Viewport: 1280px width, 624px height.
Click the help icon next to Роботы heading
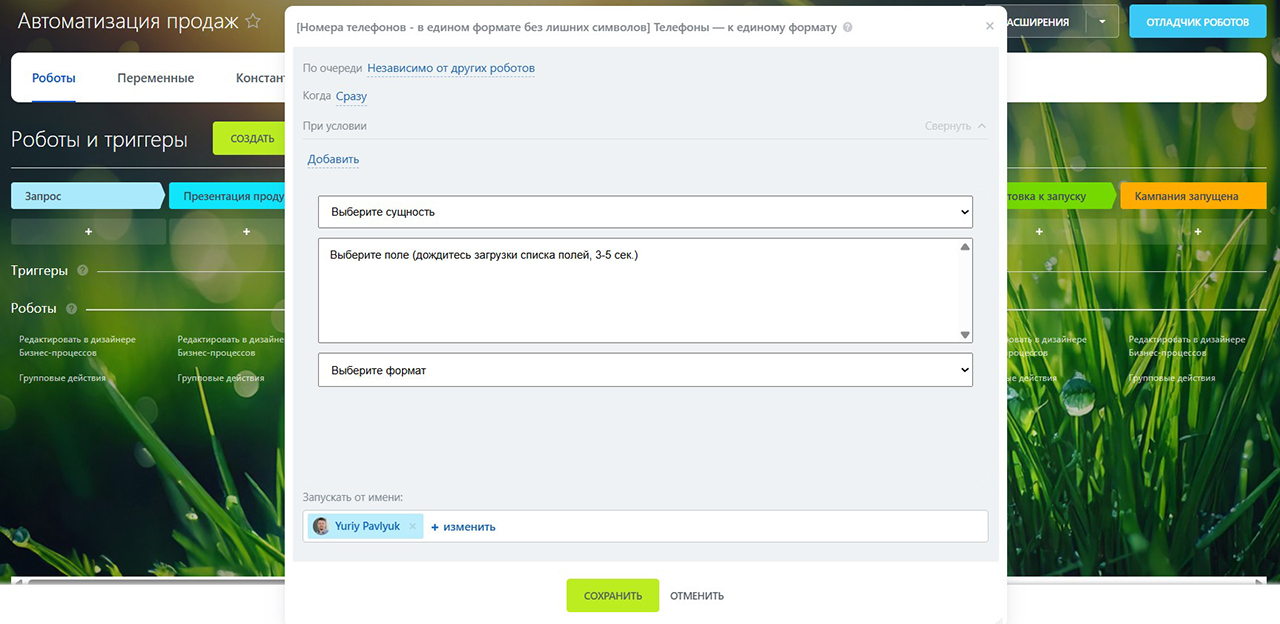71,308
